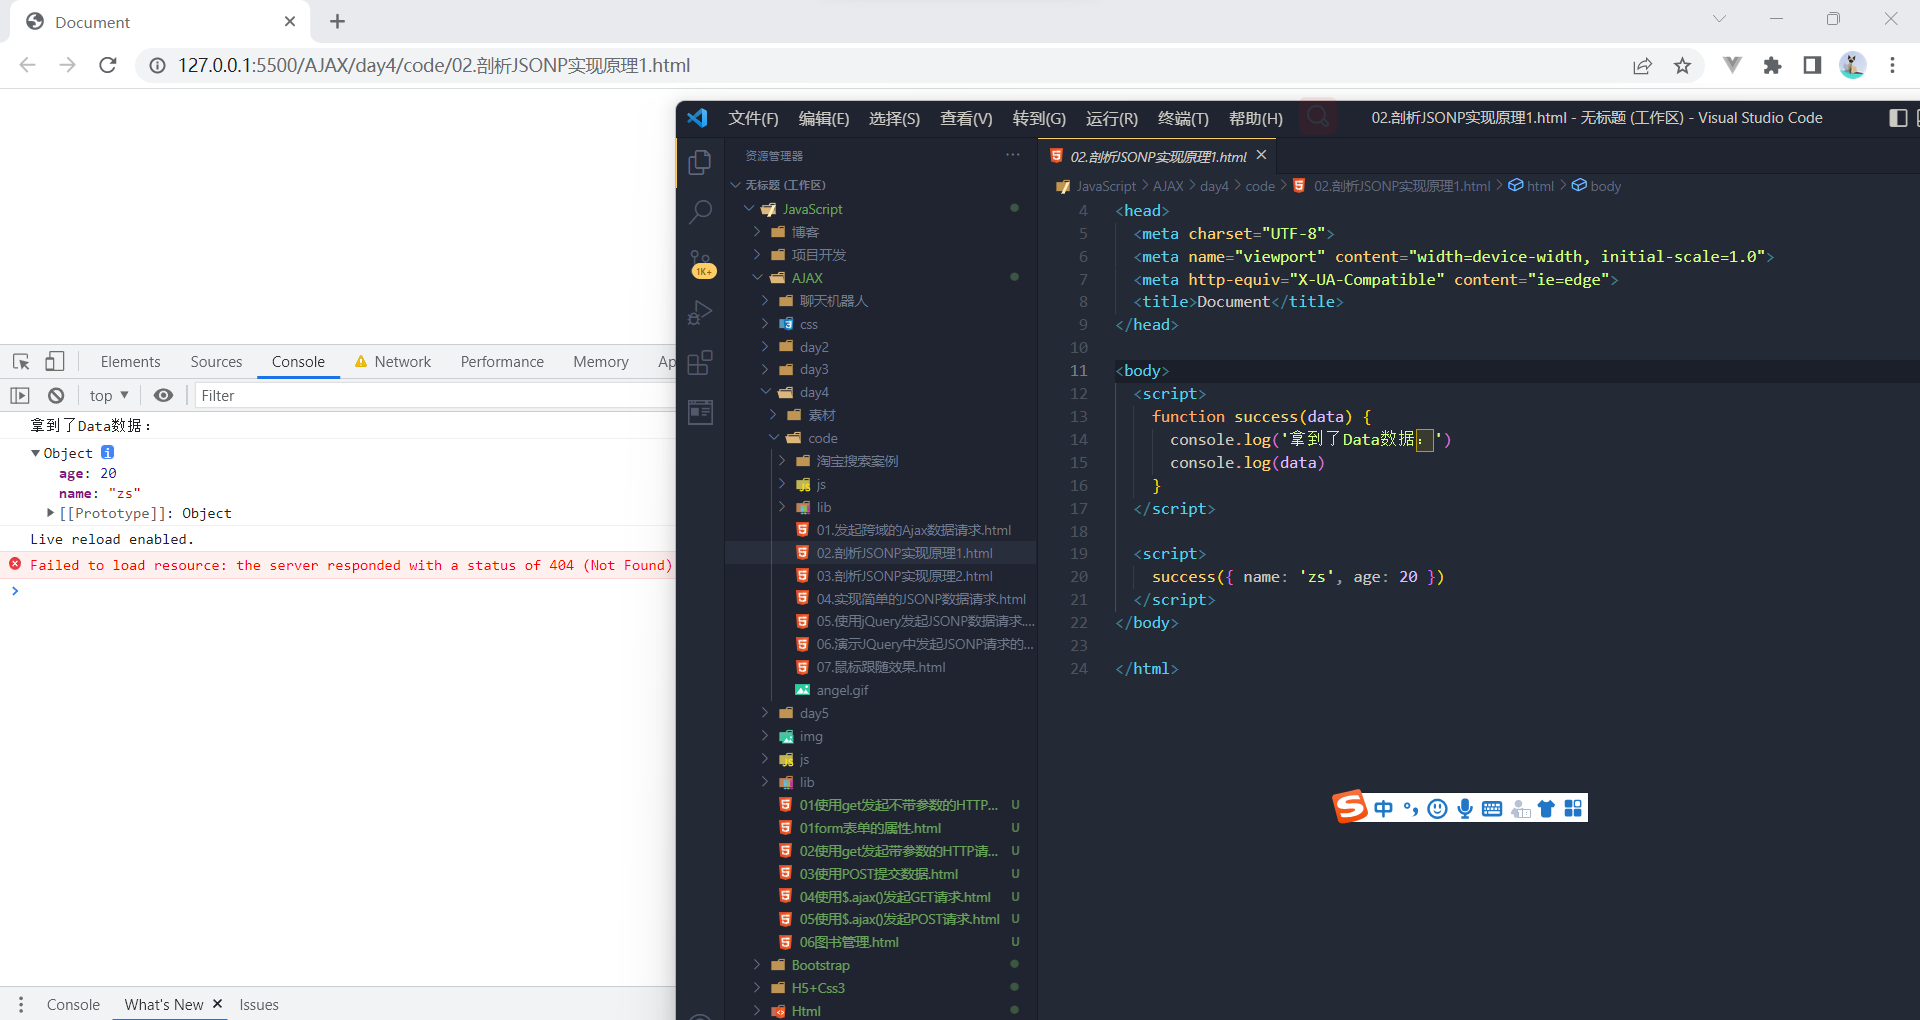Switch to the Network tab in DevTools
Screen dimensions: 1920x1020
[403, 361]
